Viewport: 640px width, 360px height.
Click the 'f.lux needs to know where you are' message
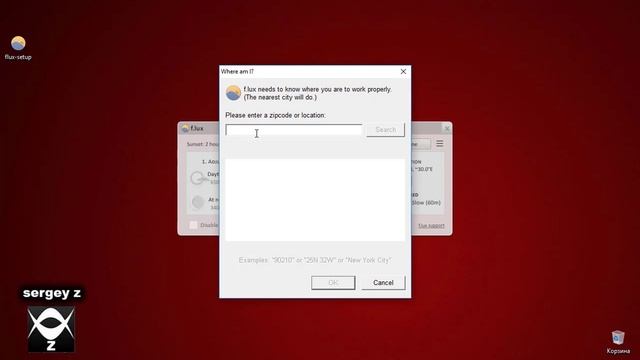tap(317, 93)
